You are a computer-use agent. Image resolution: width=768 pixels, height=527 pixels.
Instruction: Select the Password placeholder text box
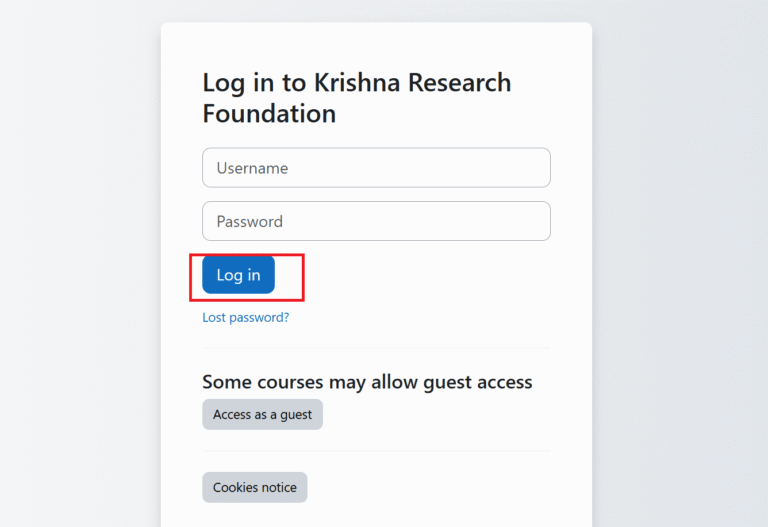pos(376,221)
